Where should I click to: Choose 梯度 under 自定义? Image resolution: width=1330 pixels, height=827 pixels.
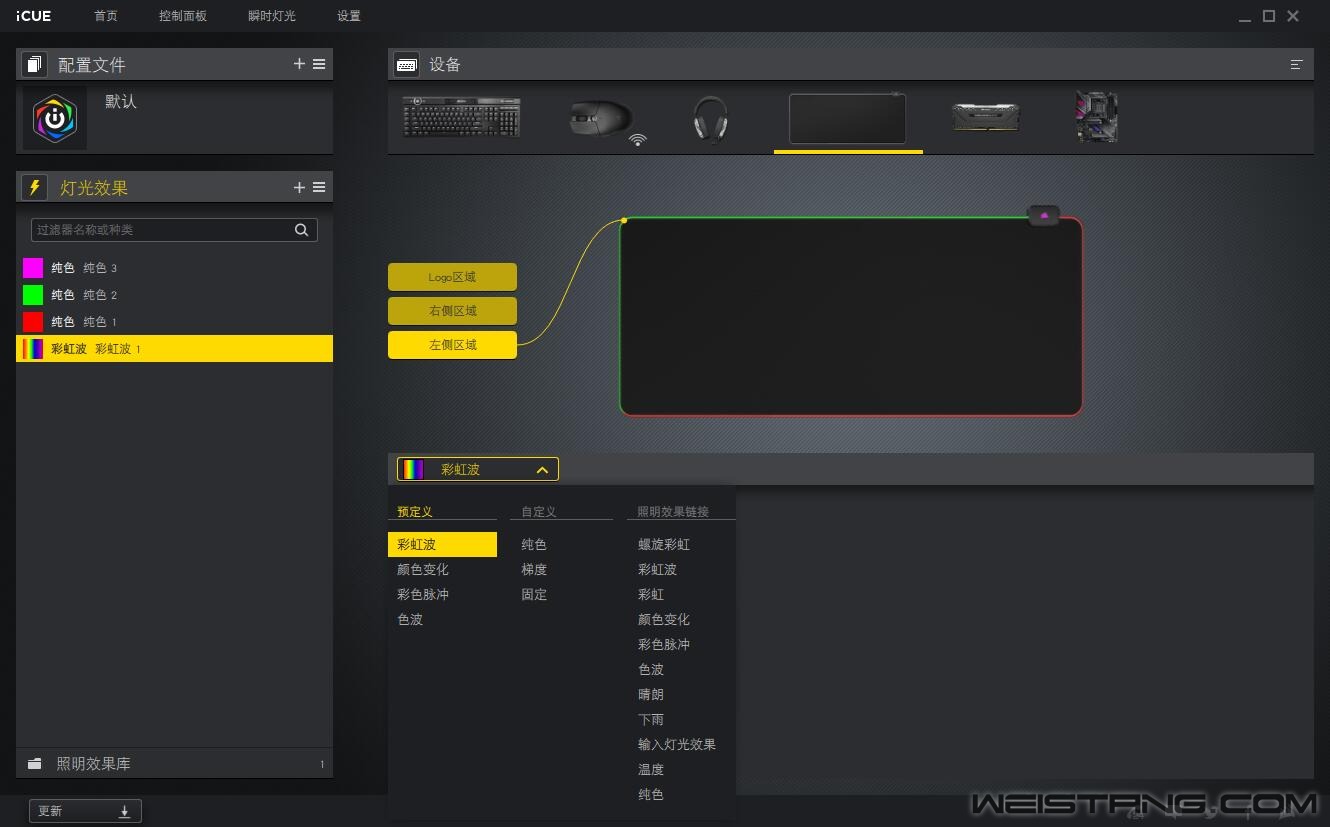(534, 570)
